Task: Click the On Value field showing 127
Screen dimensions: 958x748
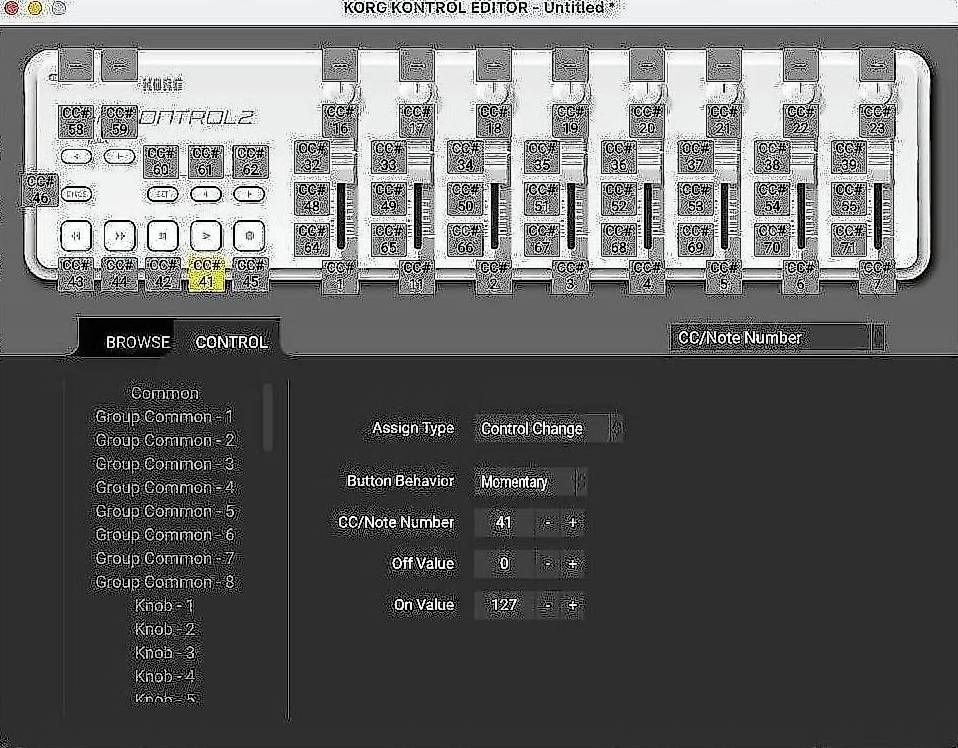Action: tap(504, 605)
